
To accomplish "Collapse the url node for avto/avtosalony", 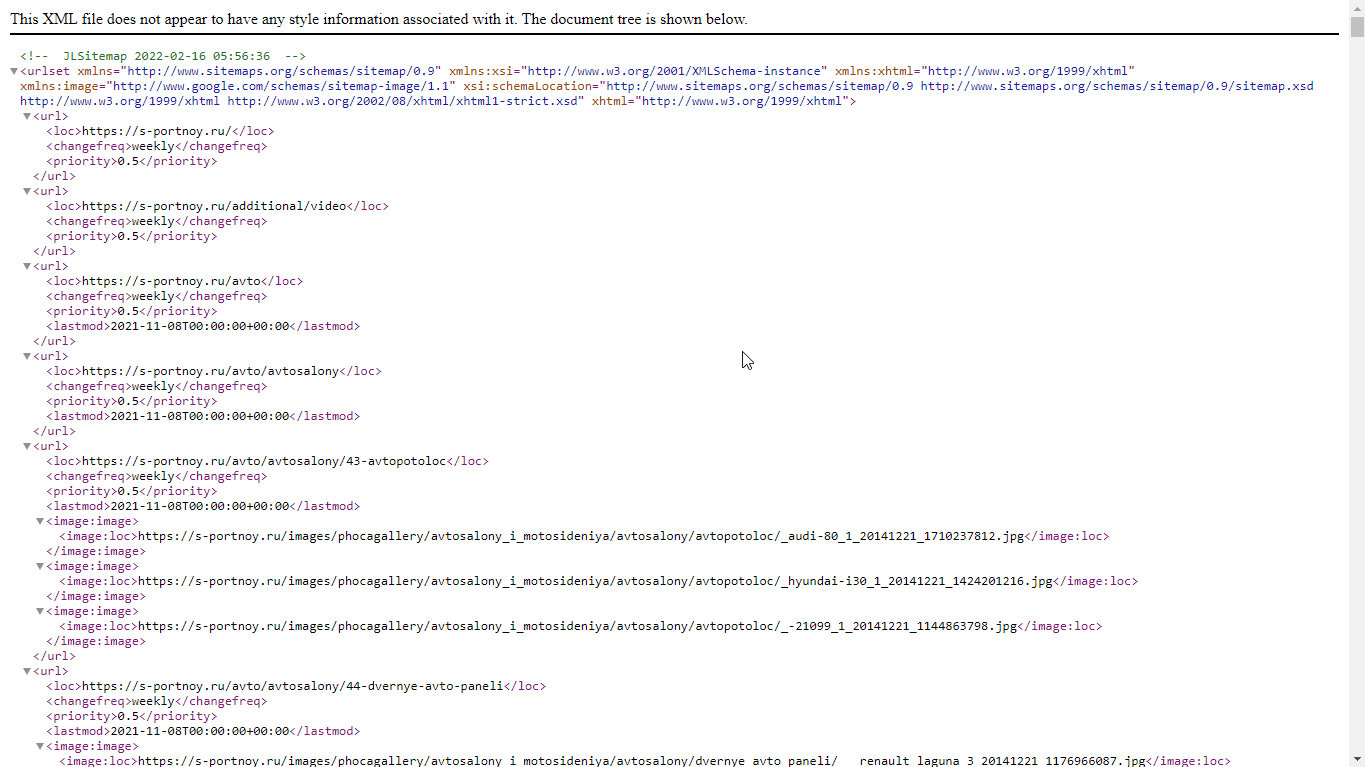I will point(28,357).
